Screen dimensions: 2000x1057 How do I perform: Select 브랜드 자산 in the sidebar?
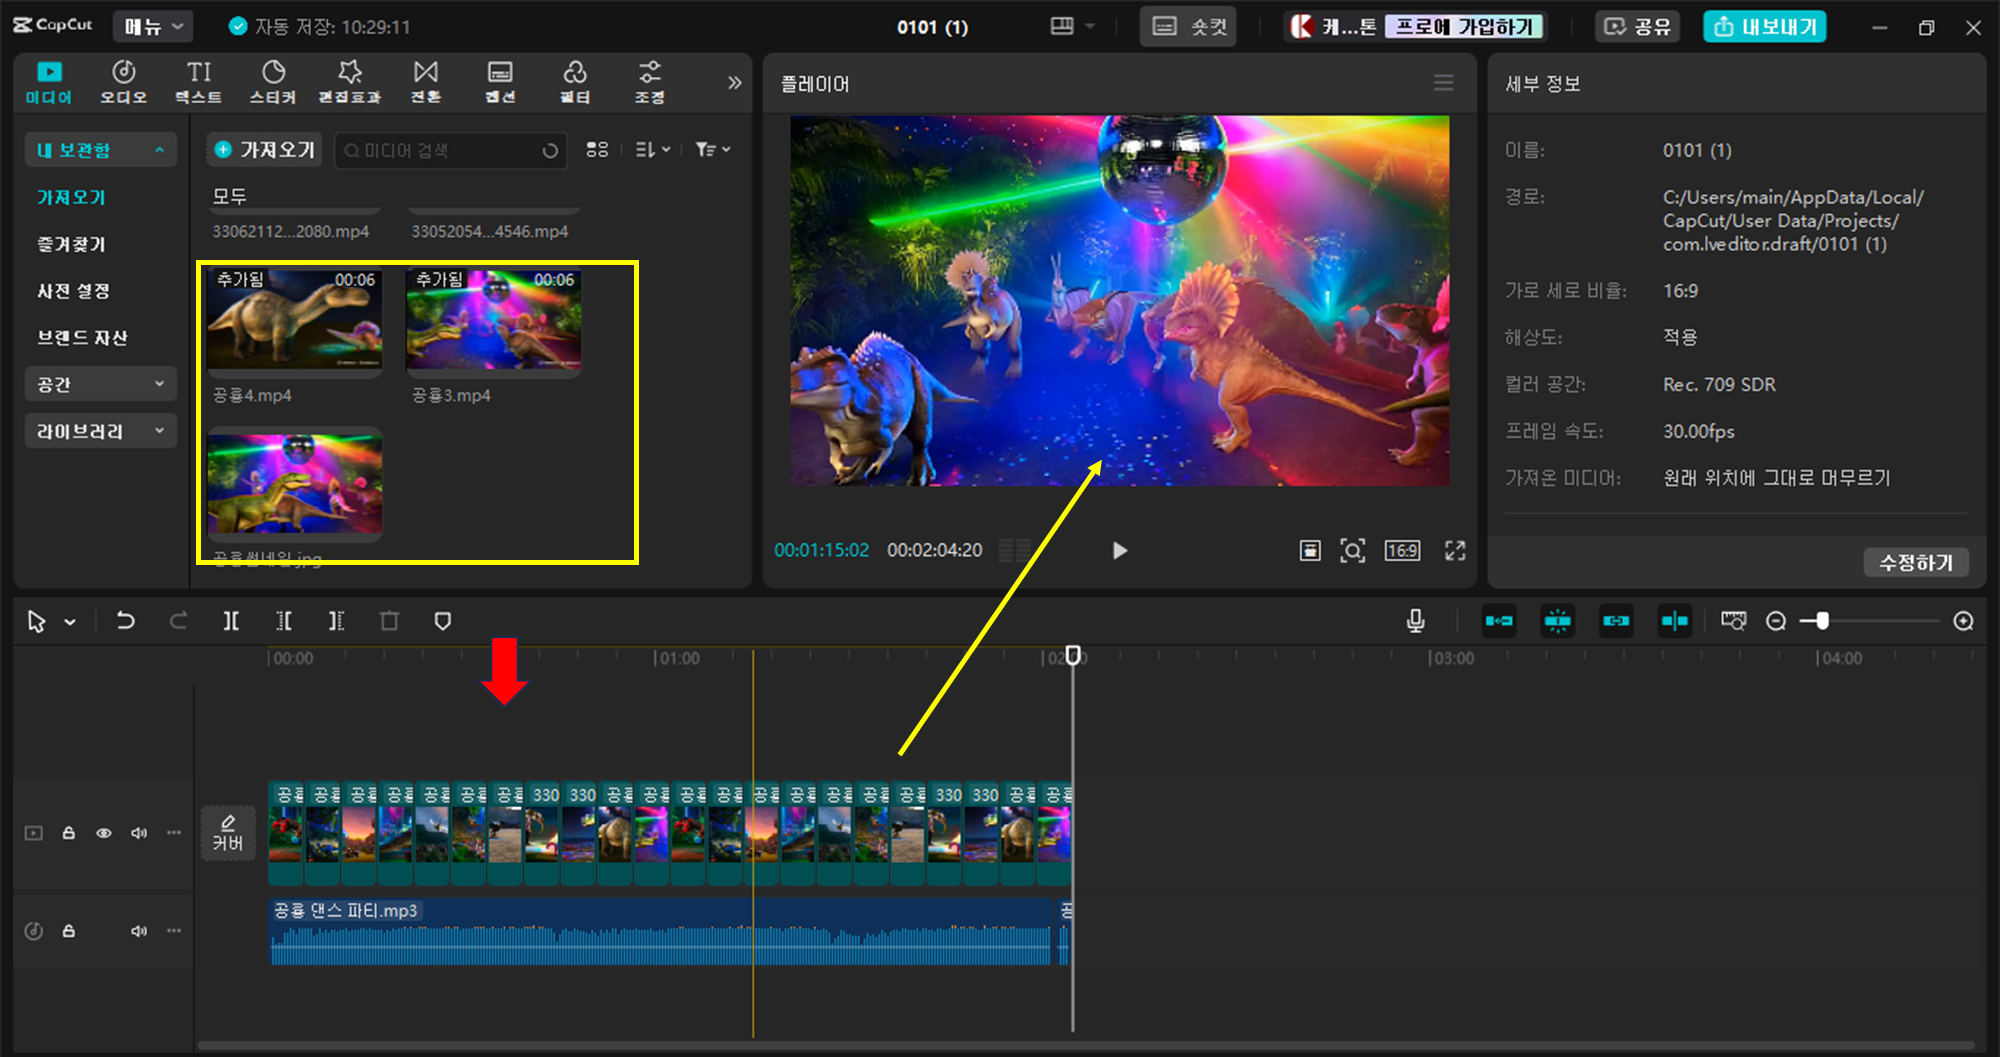(82, 338)
